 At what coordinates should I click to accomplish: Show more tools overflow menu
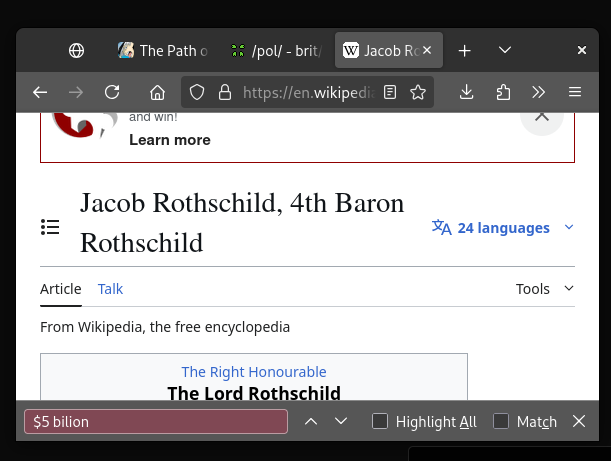(x=539, y=92)
